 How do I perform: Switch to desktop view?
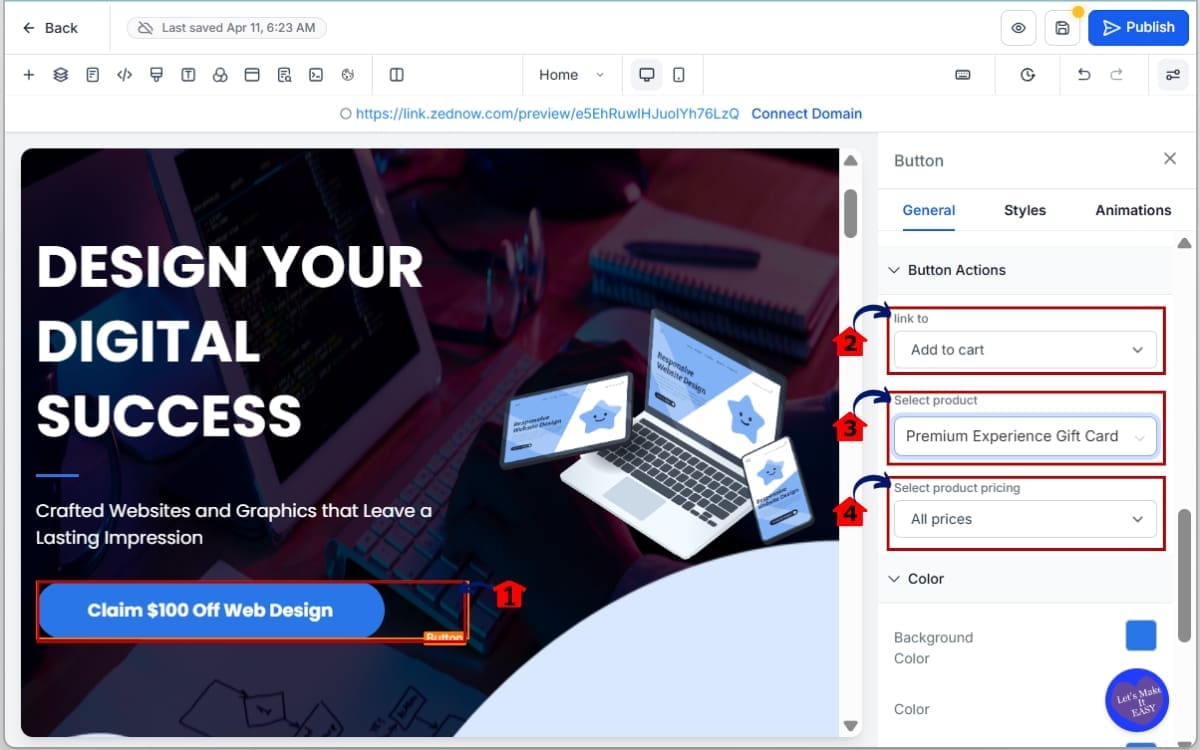(x=647, y=75)
